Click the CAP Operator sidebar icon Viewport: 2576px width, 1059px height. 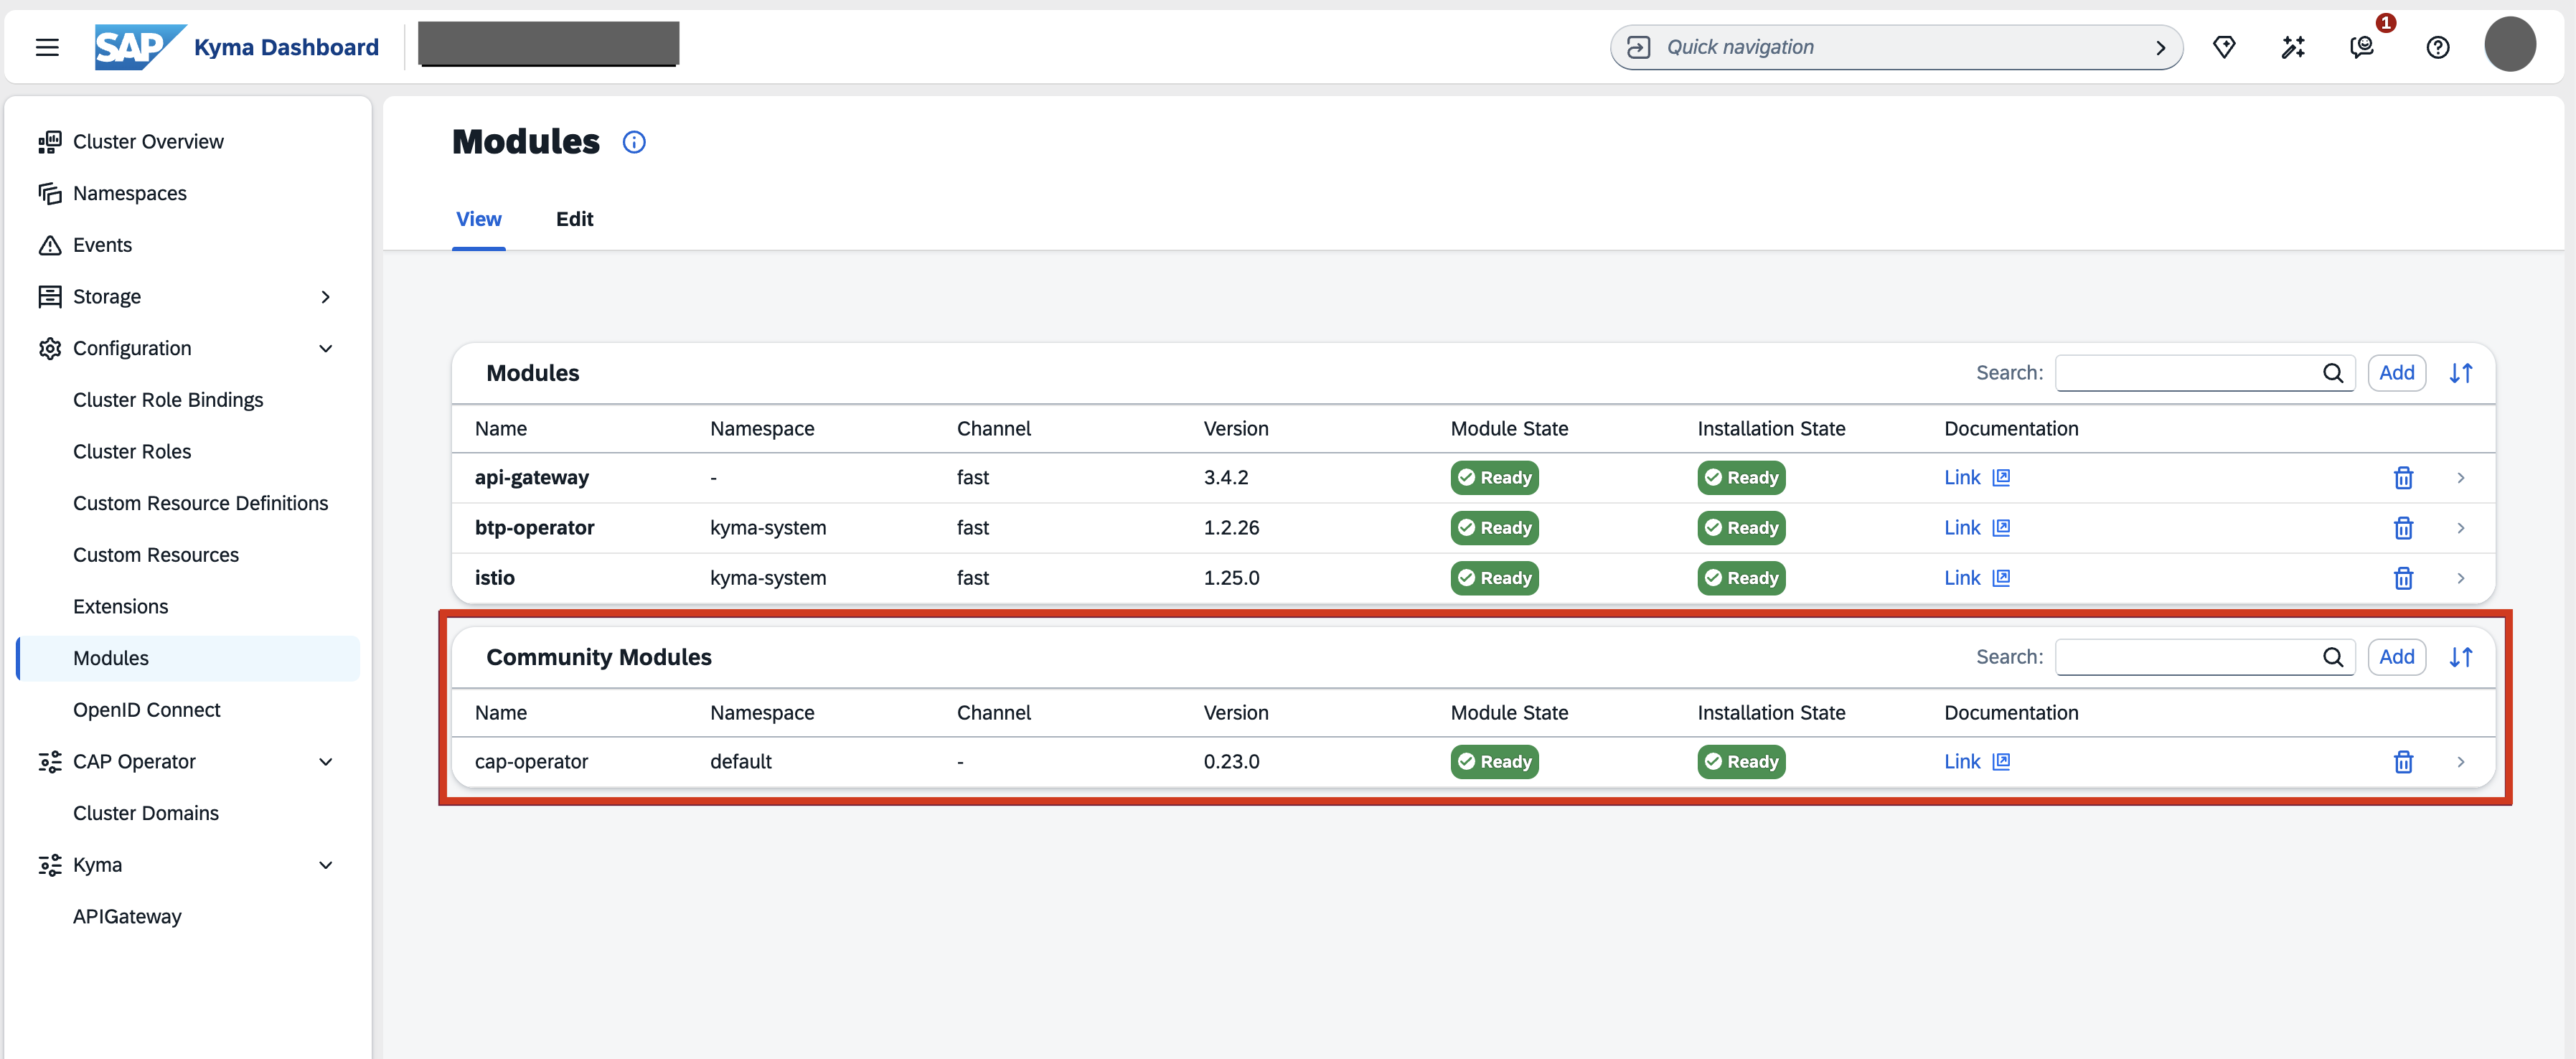click(50, 762)
